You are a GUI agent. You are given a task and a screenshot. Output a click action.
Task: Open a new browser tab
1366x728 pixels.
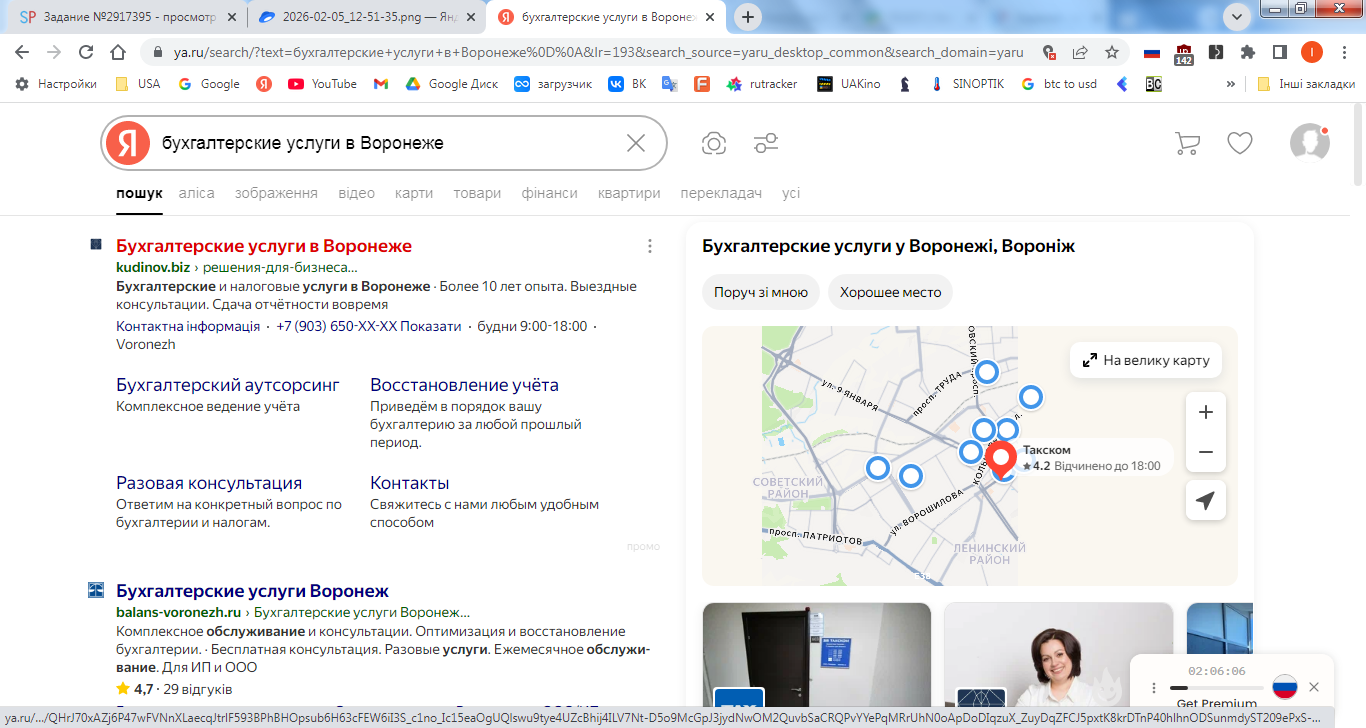point(748,17)
